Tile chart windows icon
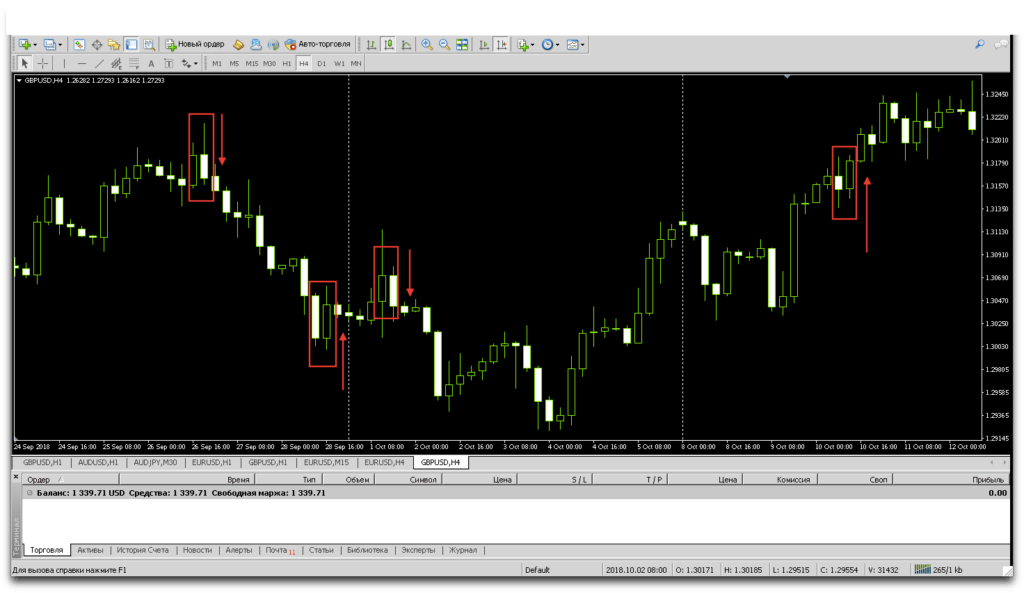The height and width of the screenshot is (593, 1024). coord(462,45)
